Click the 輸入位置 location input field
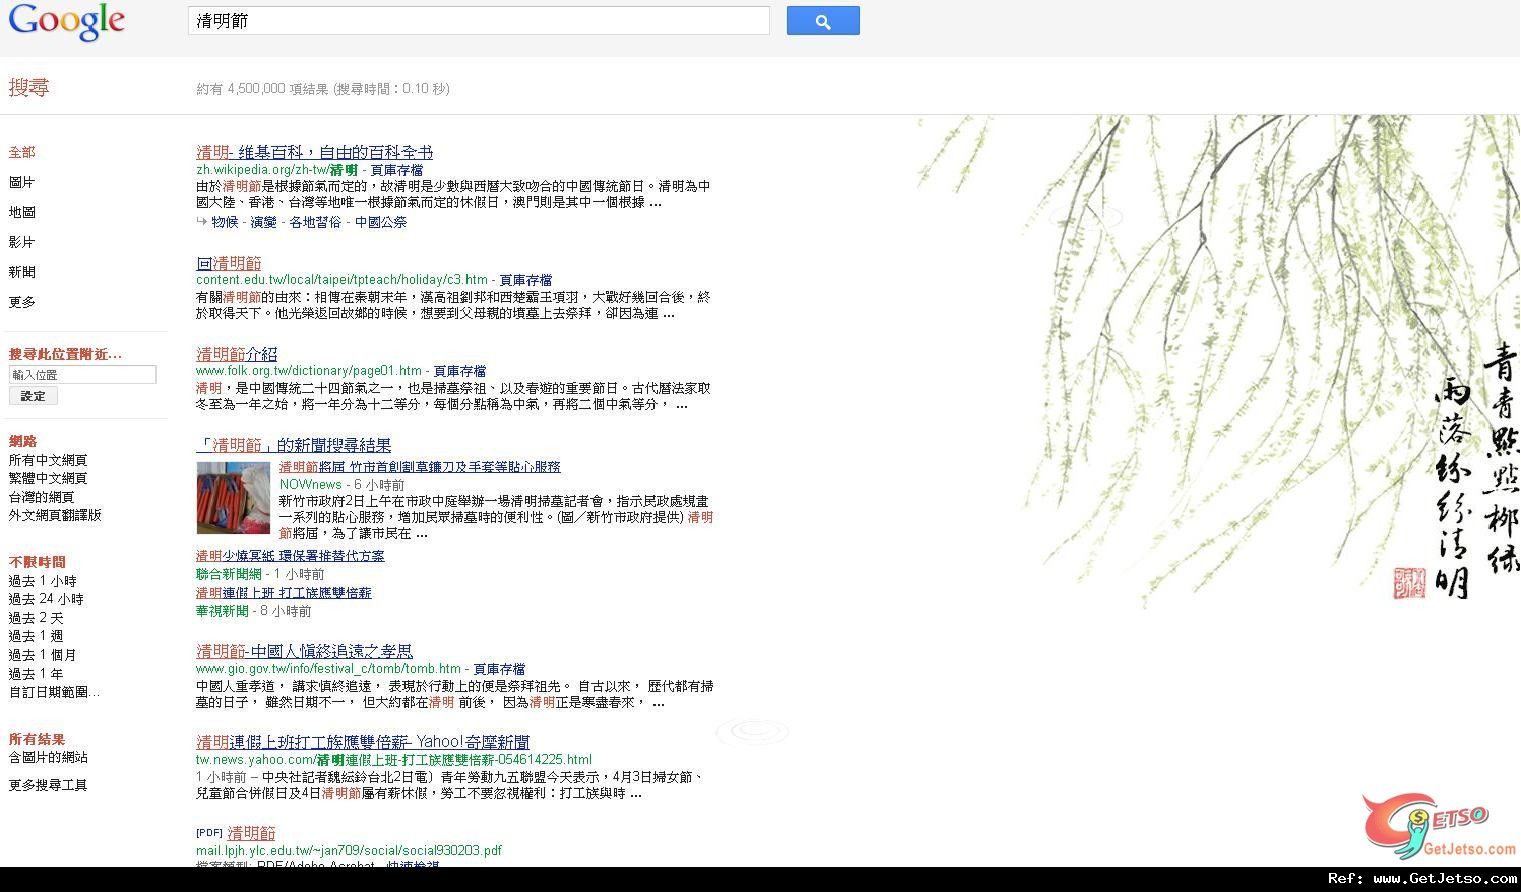This screenshot has height=892, width=1521. [x=83, y=375]
